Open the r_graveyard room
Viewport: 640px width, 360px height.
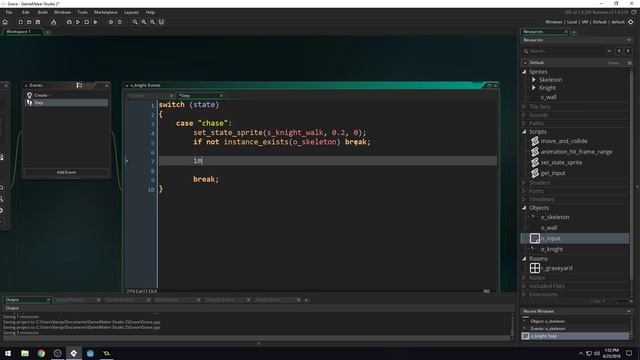click(557, 268)
